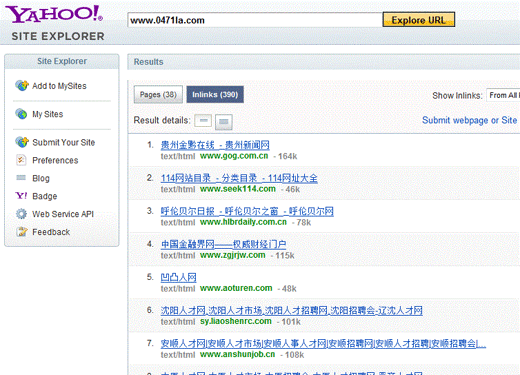Open the Feedback link

[x=51, y=232]
